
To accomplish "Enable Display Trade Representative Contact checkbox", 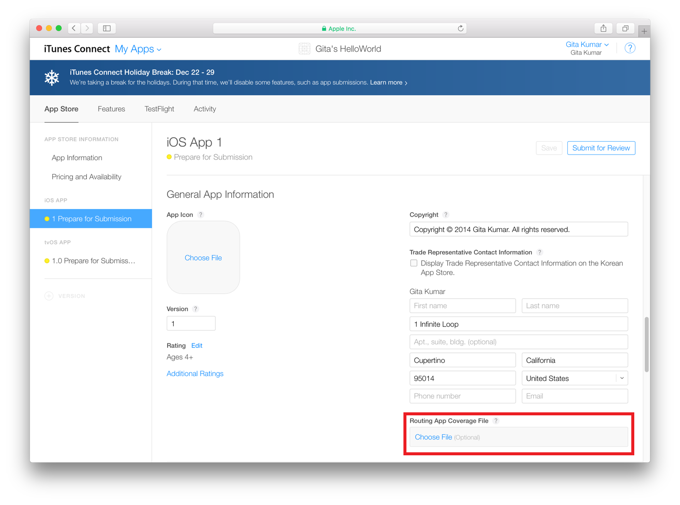I will pos(414,263).
